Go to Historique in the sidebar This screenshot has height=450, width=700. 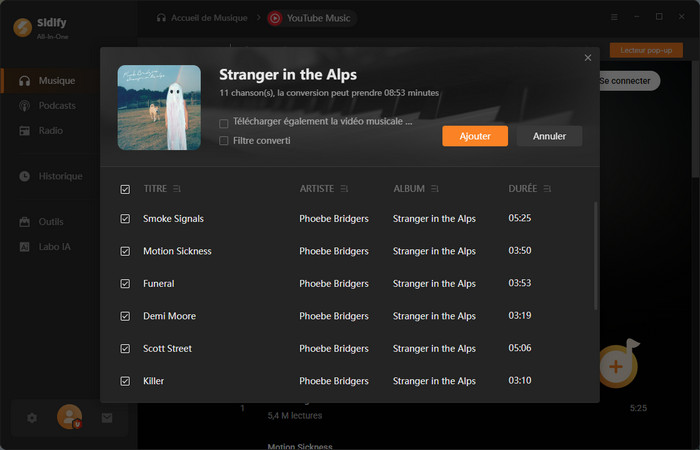(60, 176)
